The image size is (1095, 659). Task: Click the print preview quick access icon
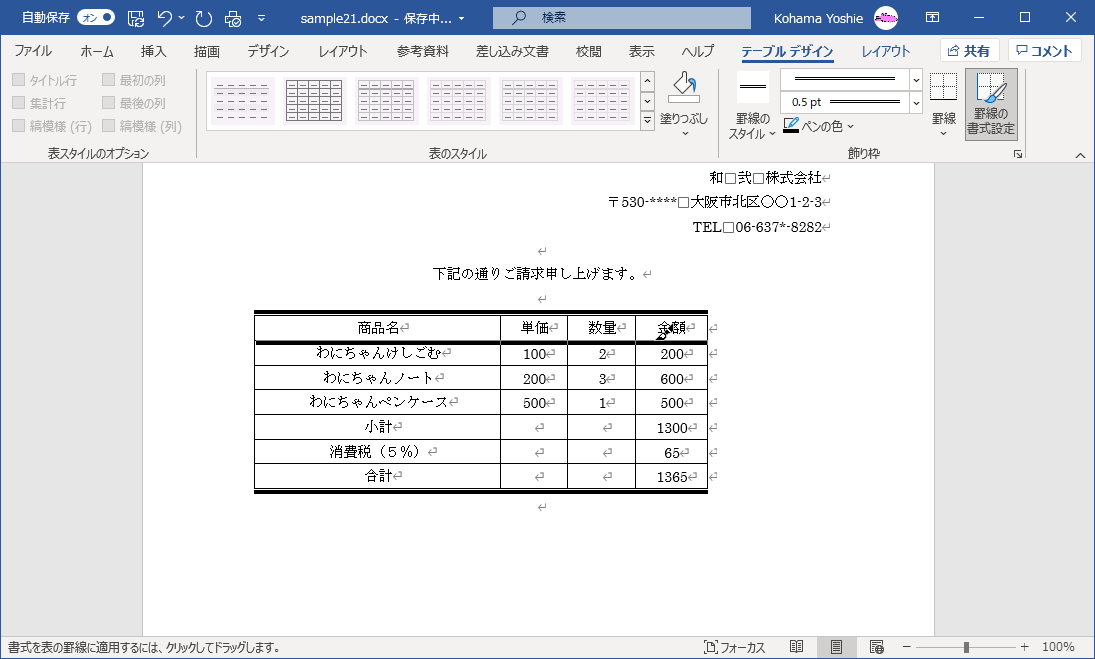[233, 18]
